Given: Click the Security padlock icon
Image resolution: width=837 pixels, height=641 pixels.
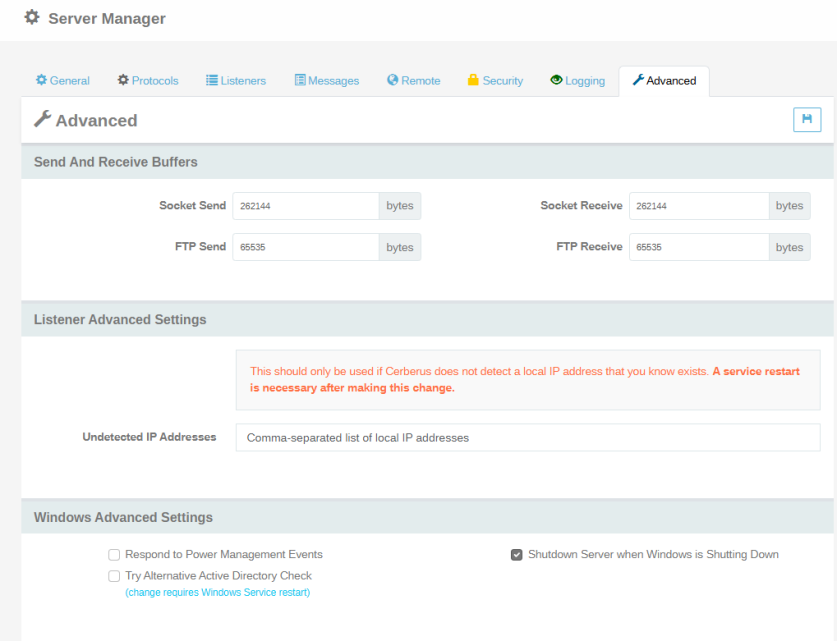Looking at the screenshot, I should click(x=473, y=80).
